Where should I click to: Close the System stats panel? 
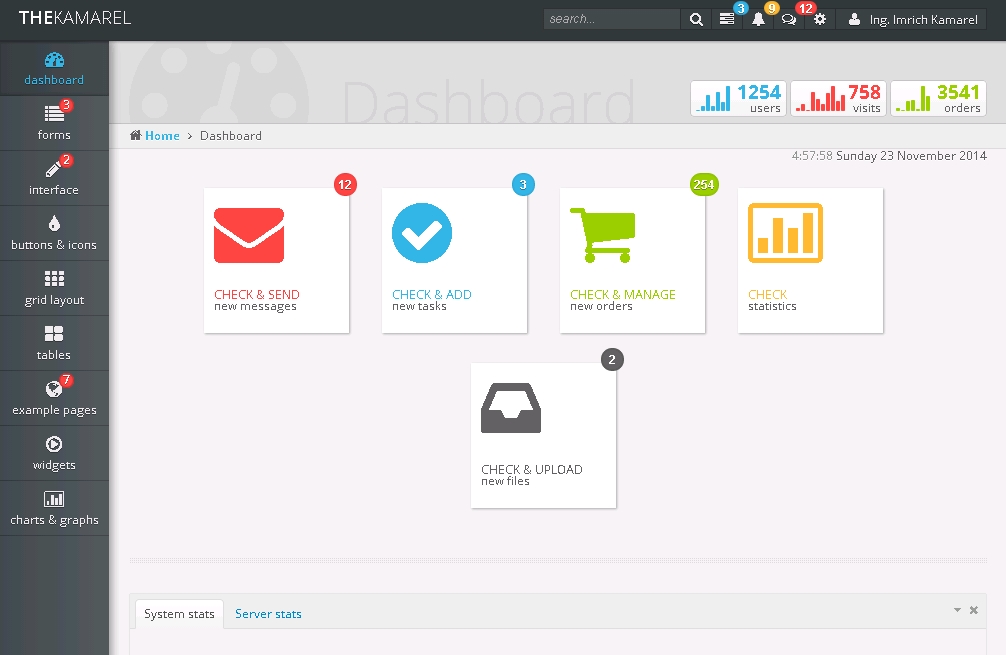[974, 610]
